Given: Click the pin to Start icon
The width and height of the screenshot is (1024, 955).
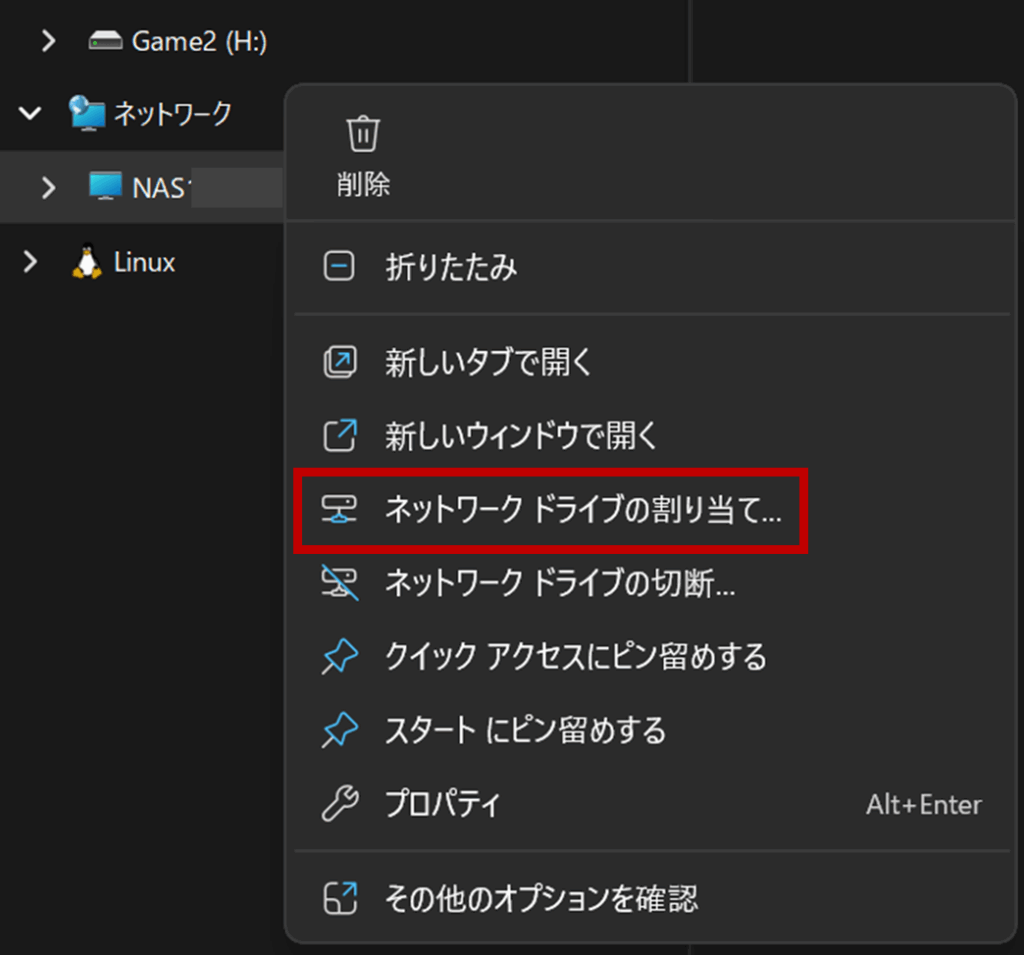Looking at the screenshot, I should click(340, 730).
